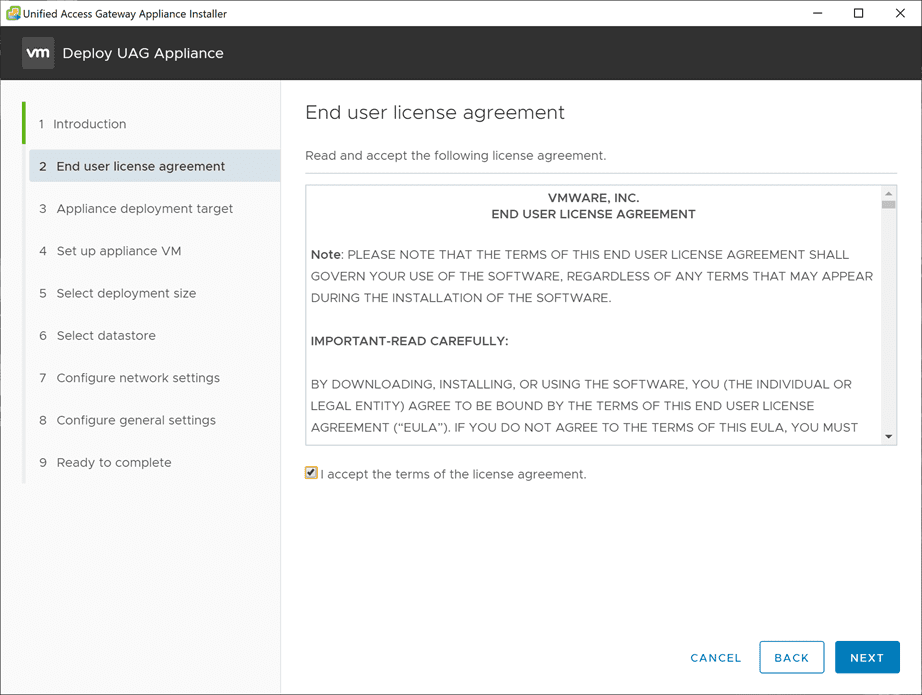Minimize the installer window
This screenshot has width=922, height=695.
click(x=815, y=14)
